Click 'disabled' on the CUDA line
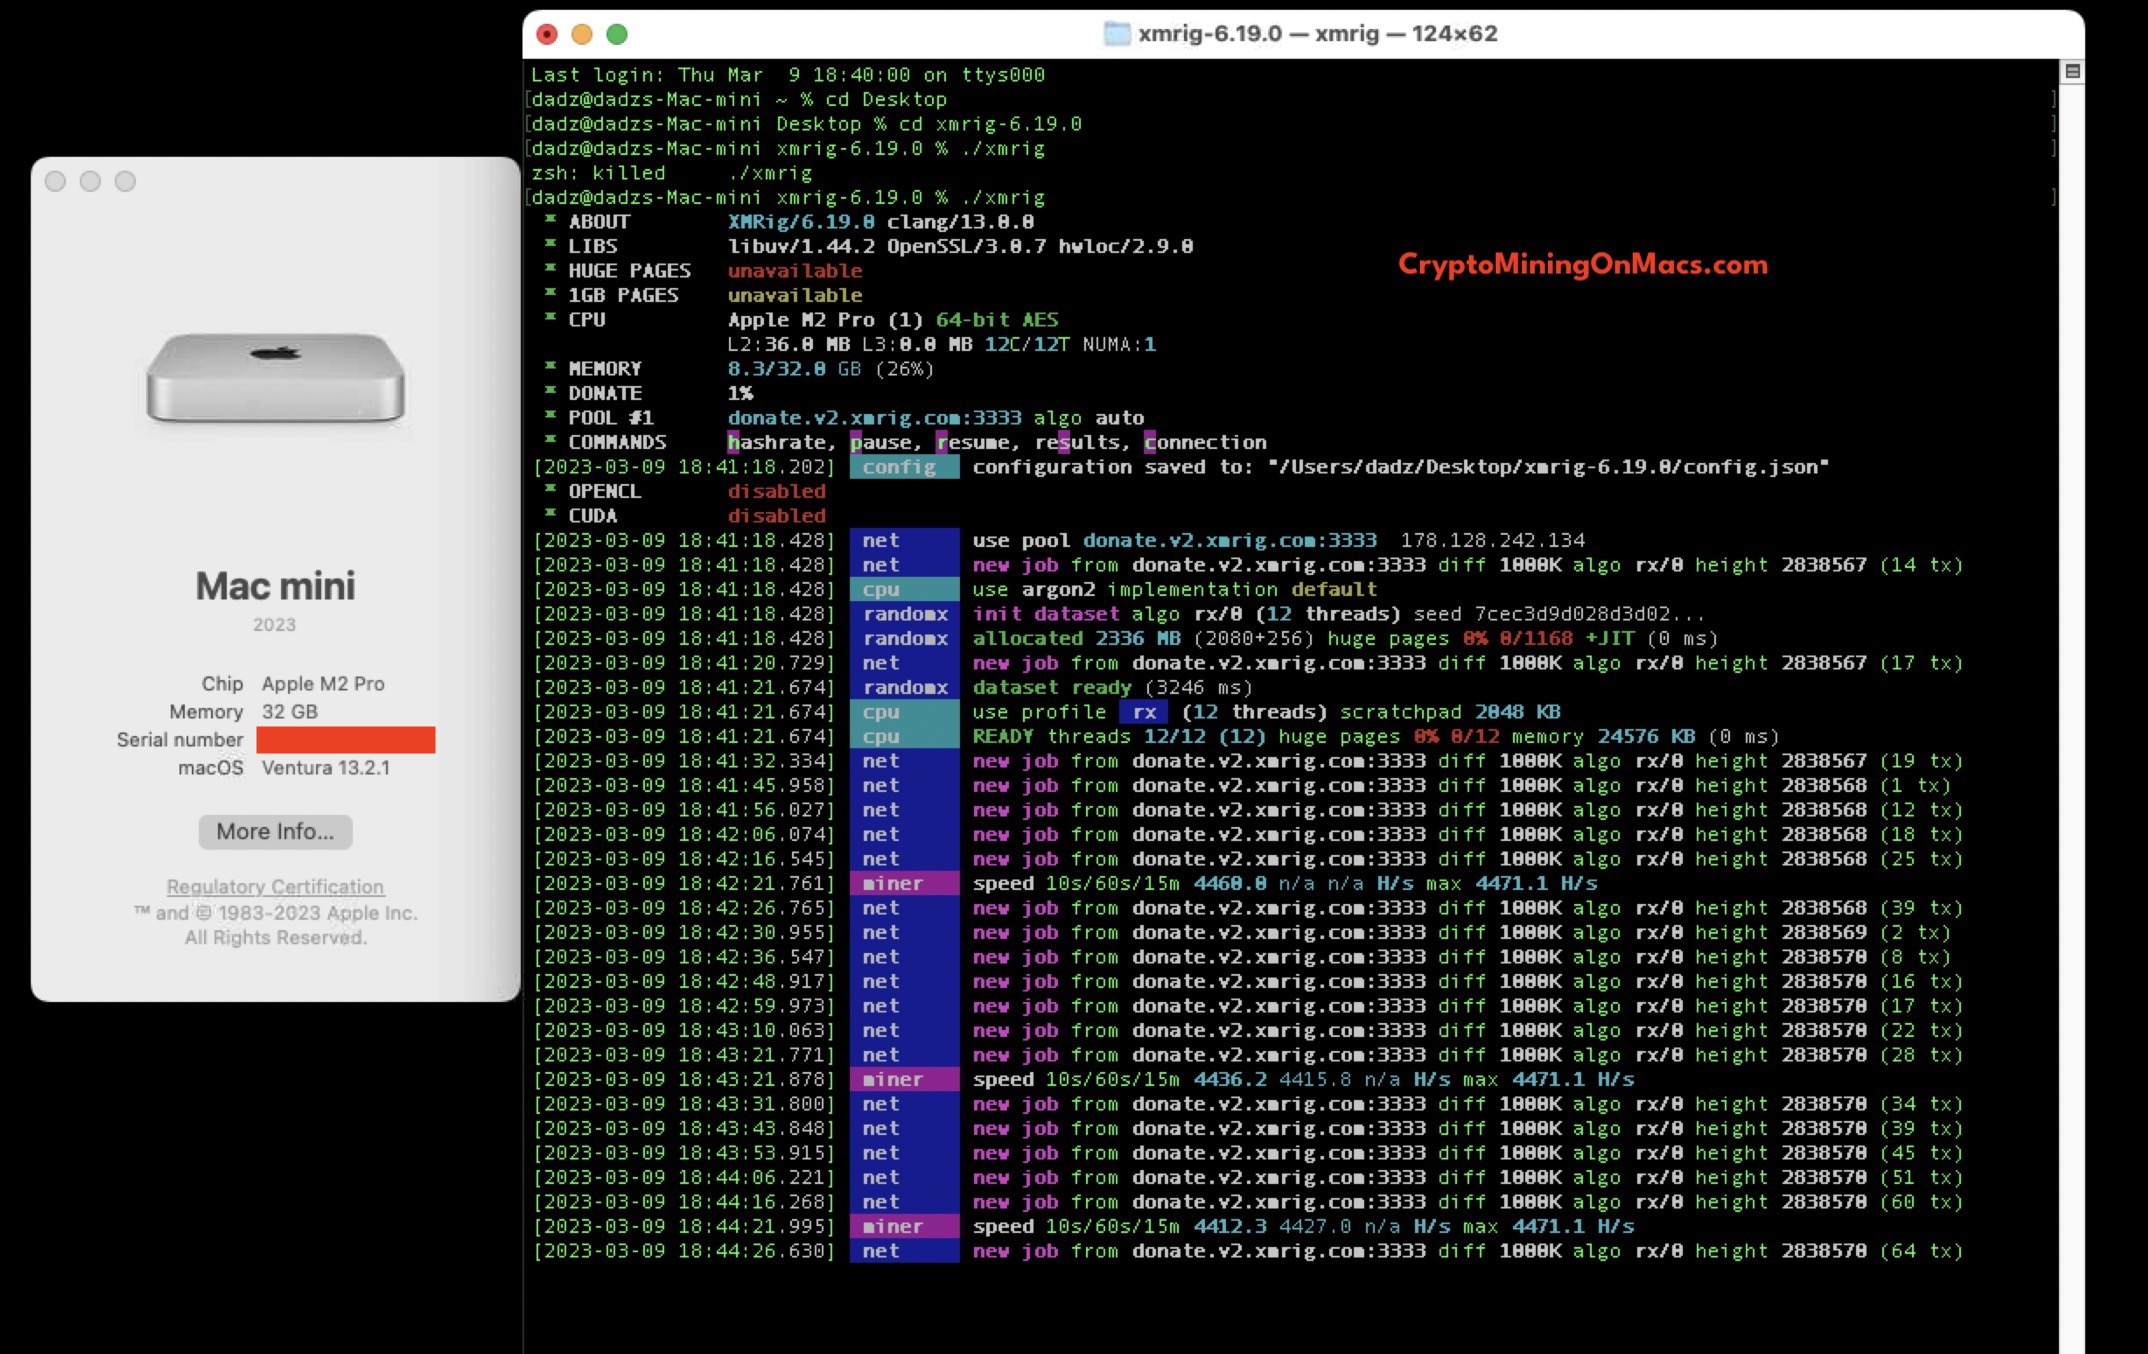This screenshot has width=2148, height=1354. point(777,516)
